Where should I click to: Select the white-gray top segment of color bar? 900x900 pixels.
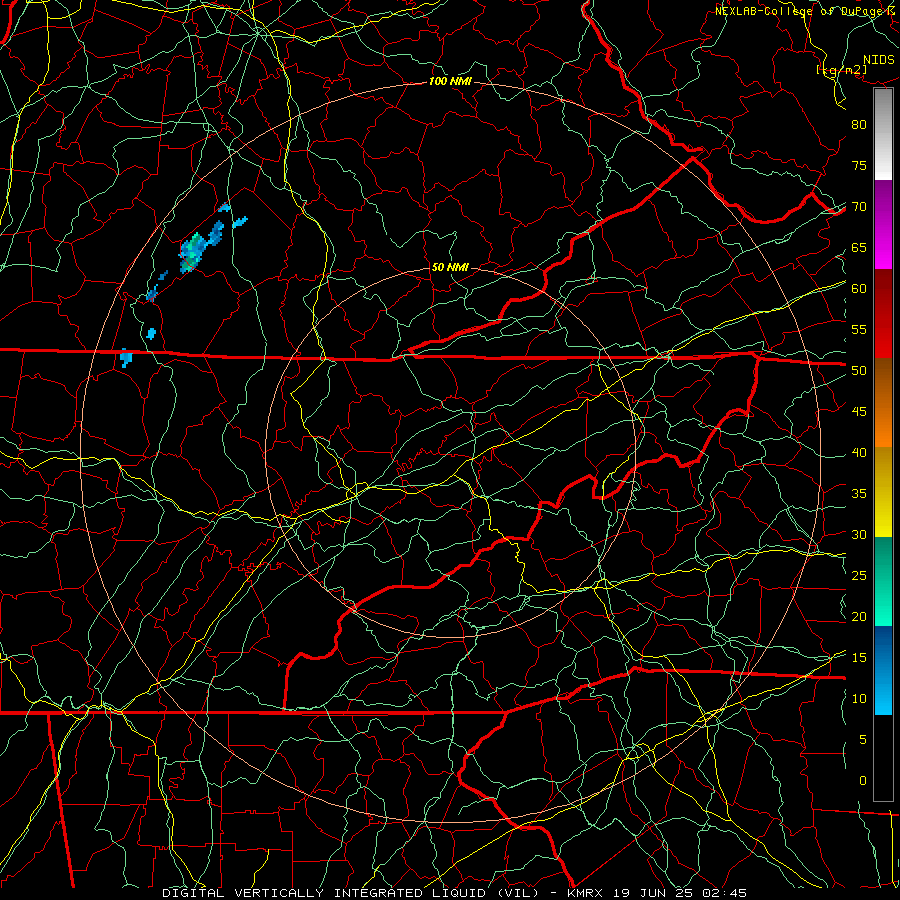883,134
